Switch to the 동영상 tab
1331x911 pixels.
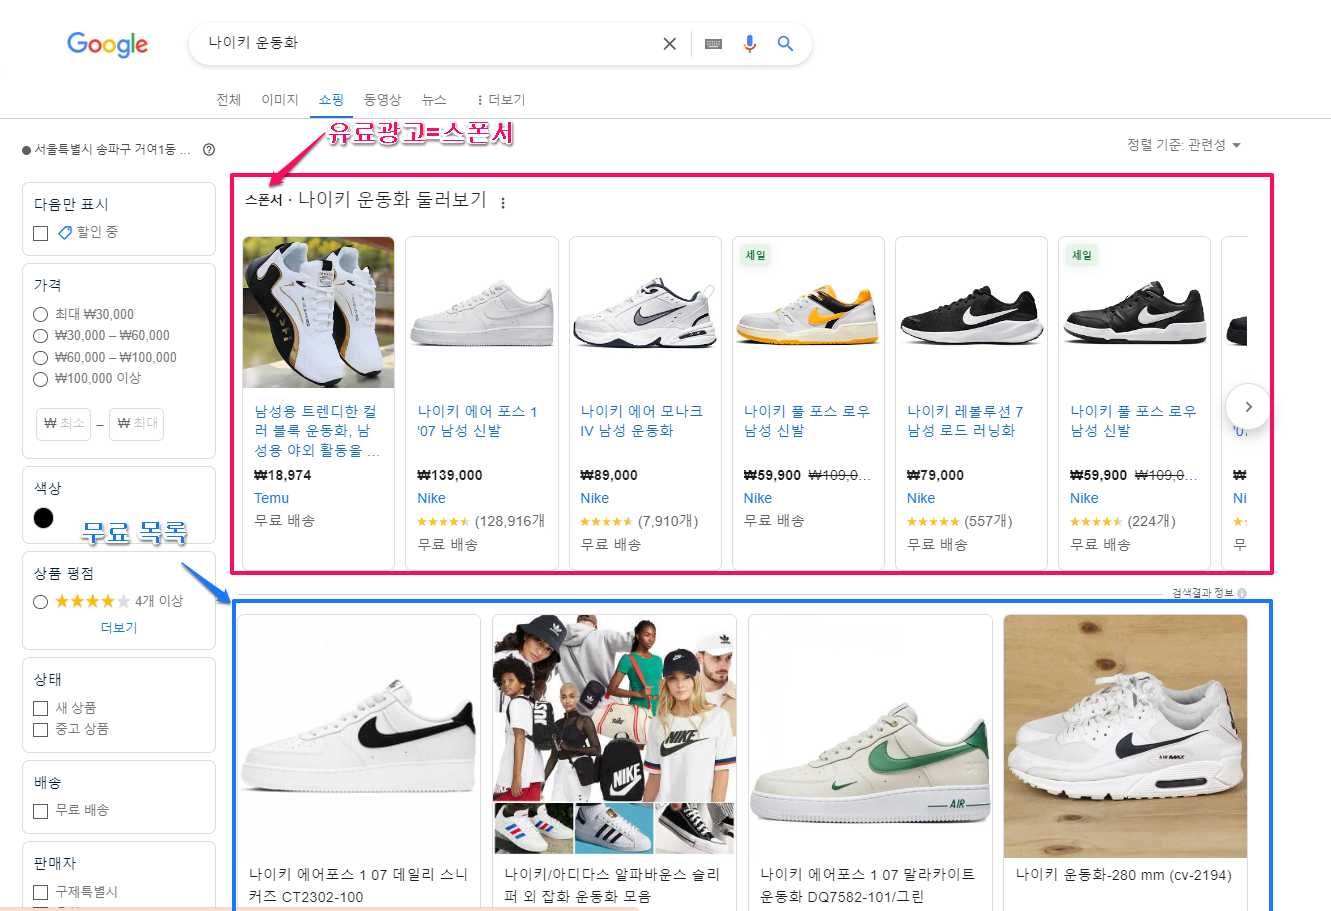(x=382, y=100)
